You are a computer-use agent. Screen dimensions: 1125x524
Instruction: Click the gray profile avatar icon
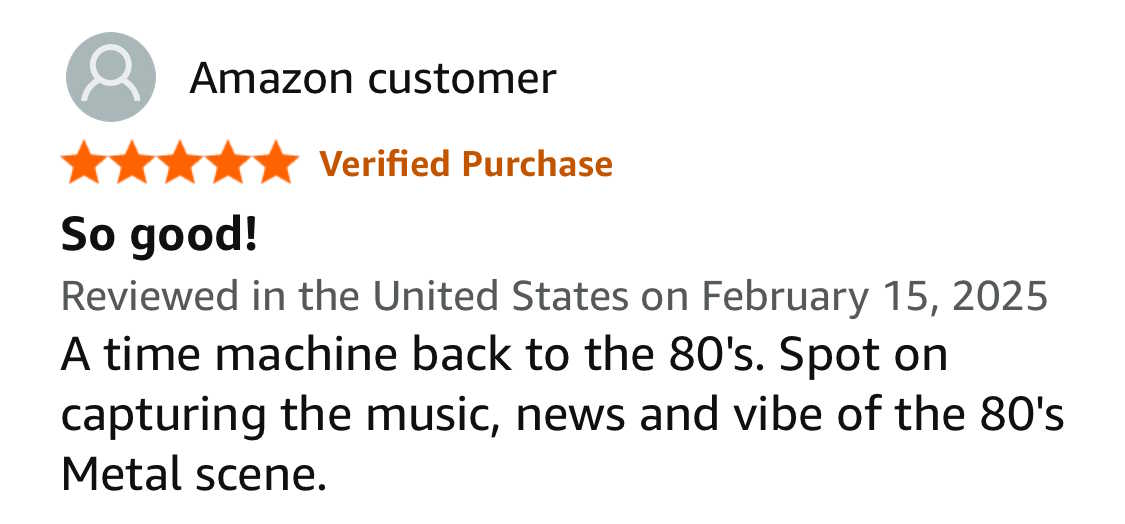click(110, 77)
